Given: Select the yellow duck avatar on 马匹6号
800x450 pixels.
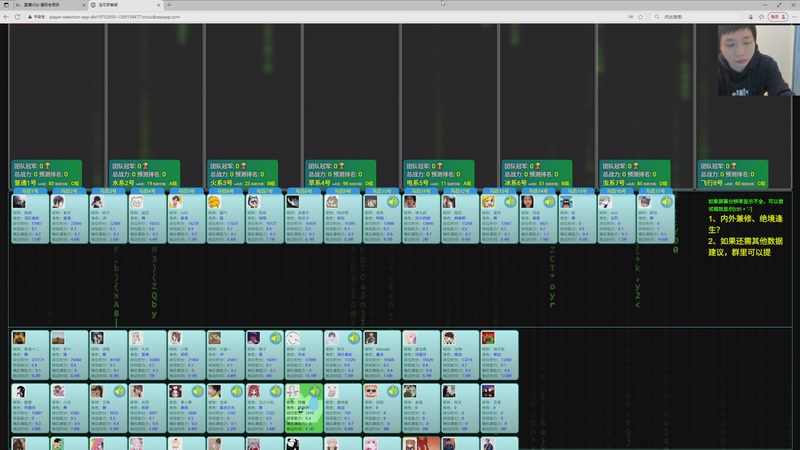Looking at the screenshot, I should pyautogui.click(x=214, y=202).
